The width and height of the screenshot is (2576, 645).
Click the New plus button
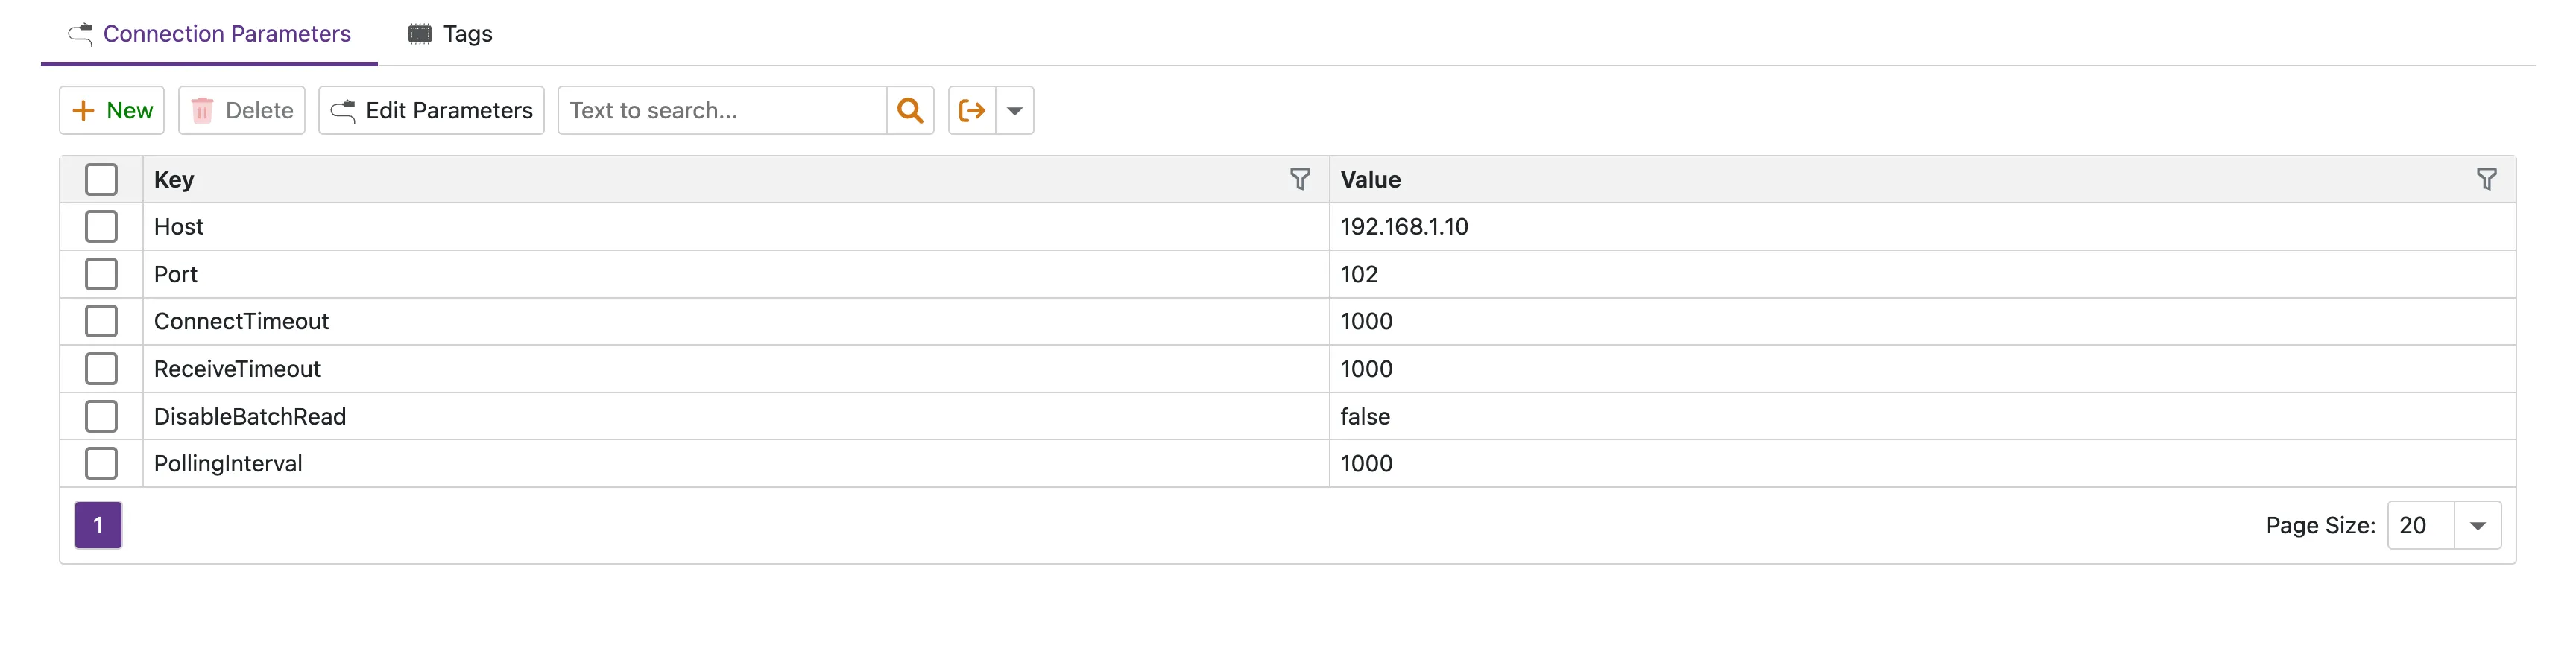click(x=112, y=110)
